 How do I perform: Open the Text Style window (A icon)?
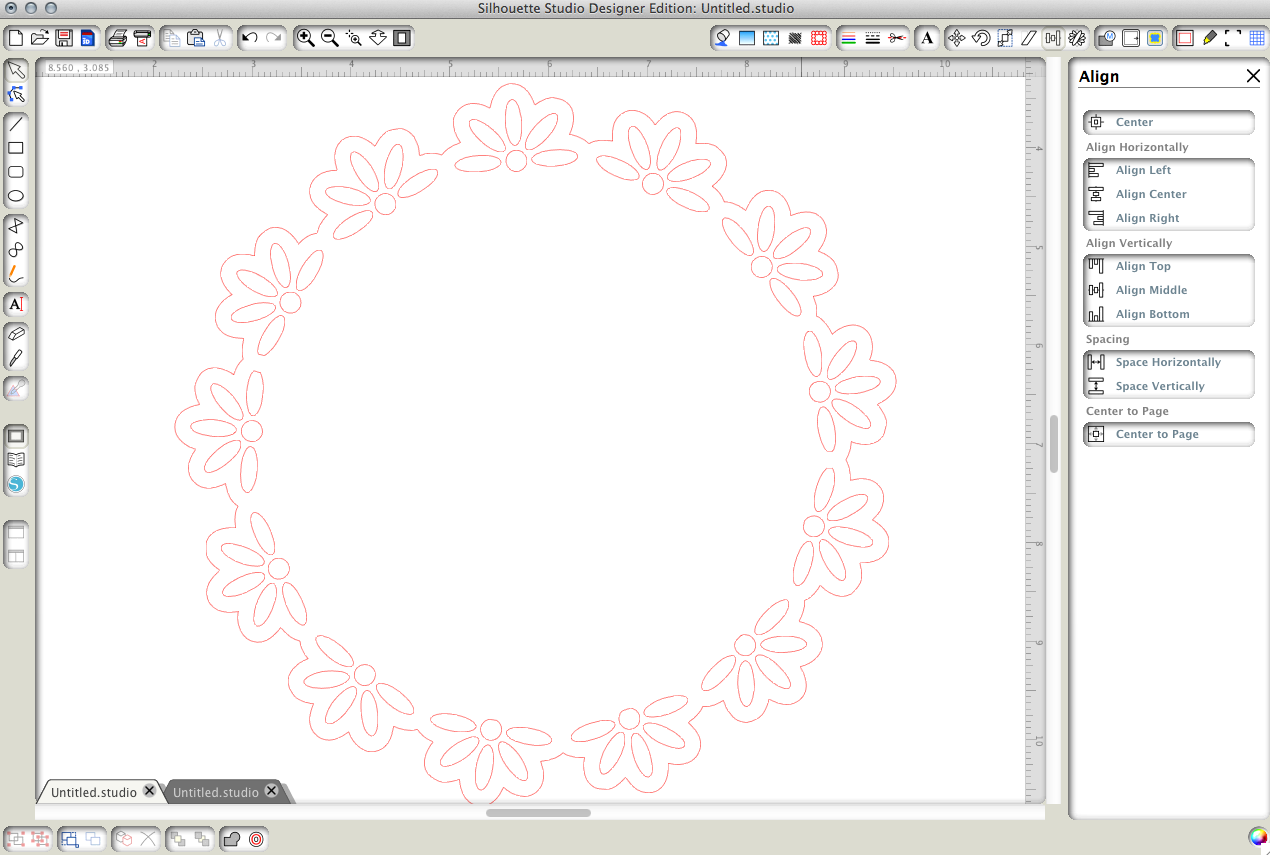pos(927,38)
